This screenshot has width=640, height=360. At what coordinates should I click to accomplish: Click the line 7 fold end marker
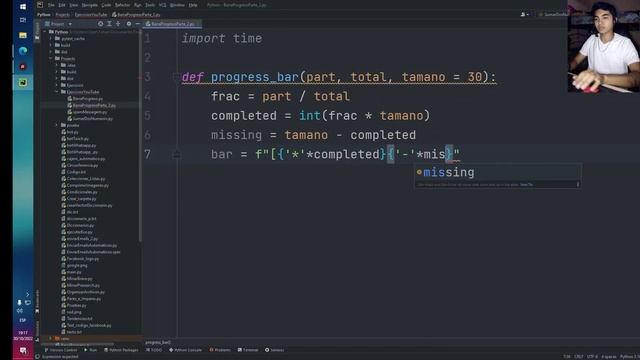click(x=176, y=154)
